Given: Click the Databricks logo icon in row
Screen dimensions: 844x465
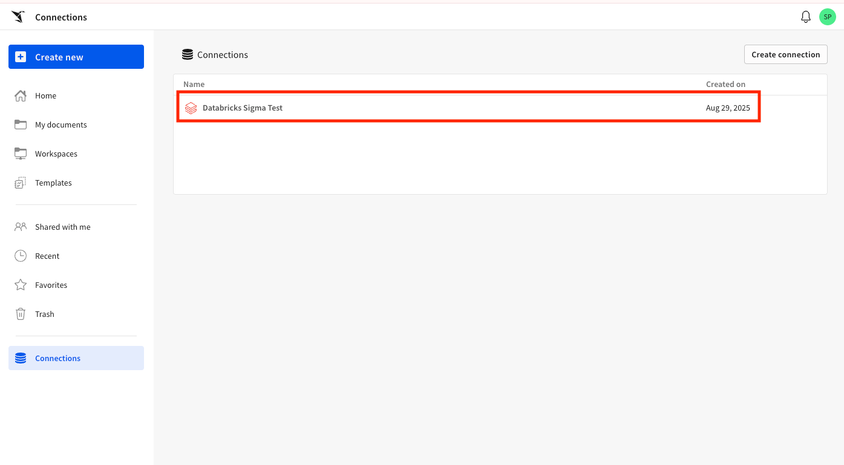Looking at the screenshot, I should coord(191,108).
